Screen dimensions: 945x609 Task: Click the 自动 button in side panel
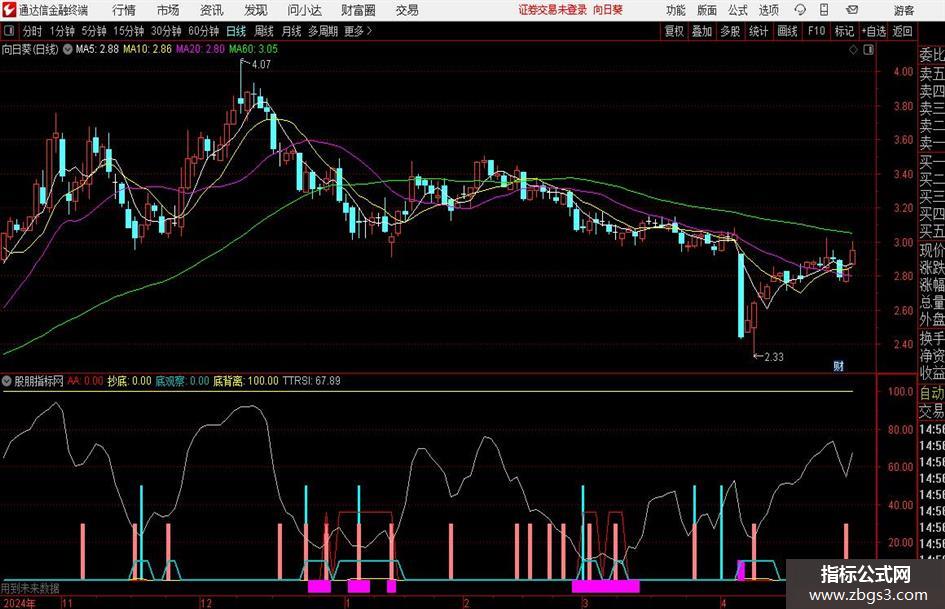click(932, 393)
